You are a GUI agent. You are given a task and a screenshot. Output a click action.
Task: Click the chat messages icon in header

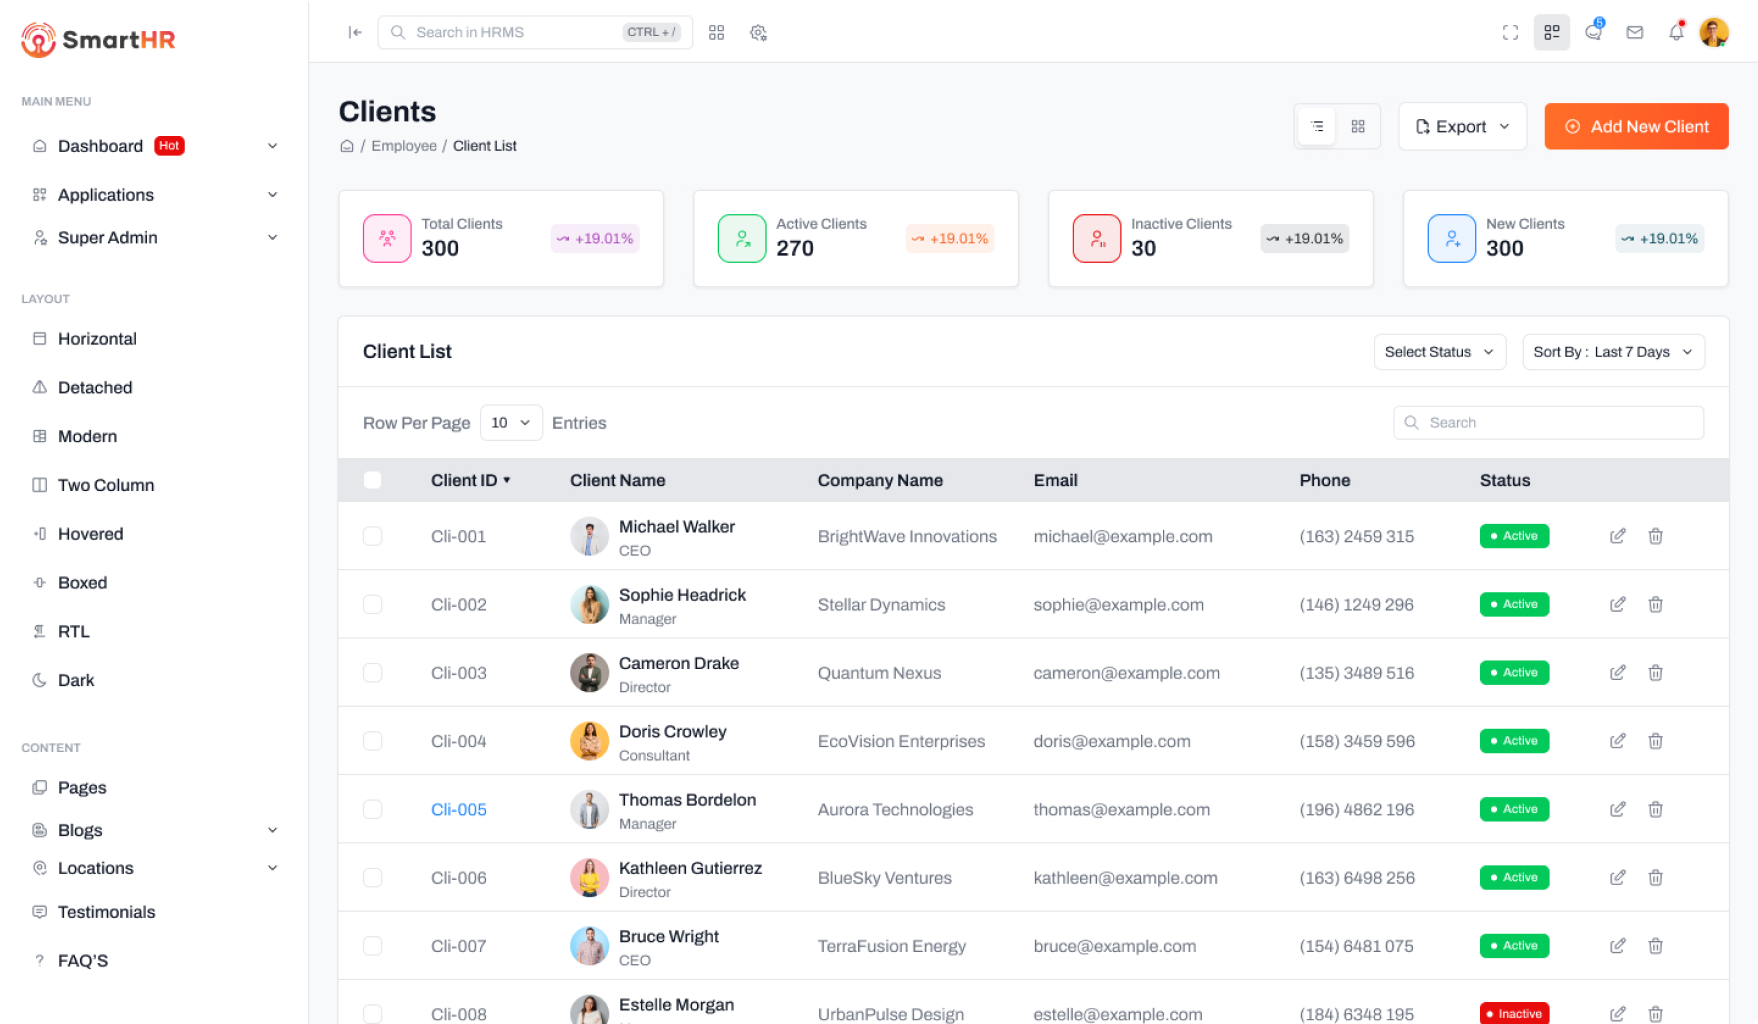pos(1593,32)
